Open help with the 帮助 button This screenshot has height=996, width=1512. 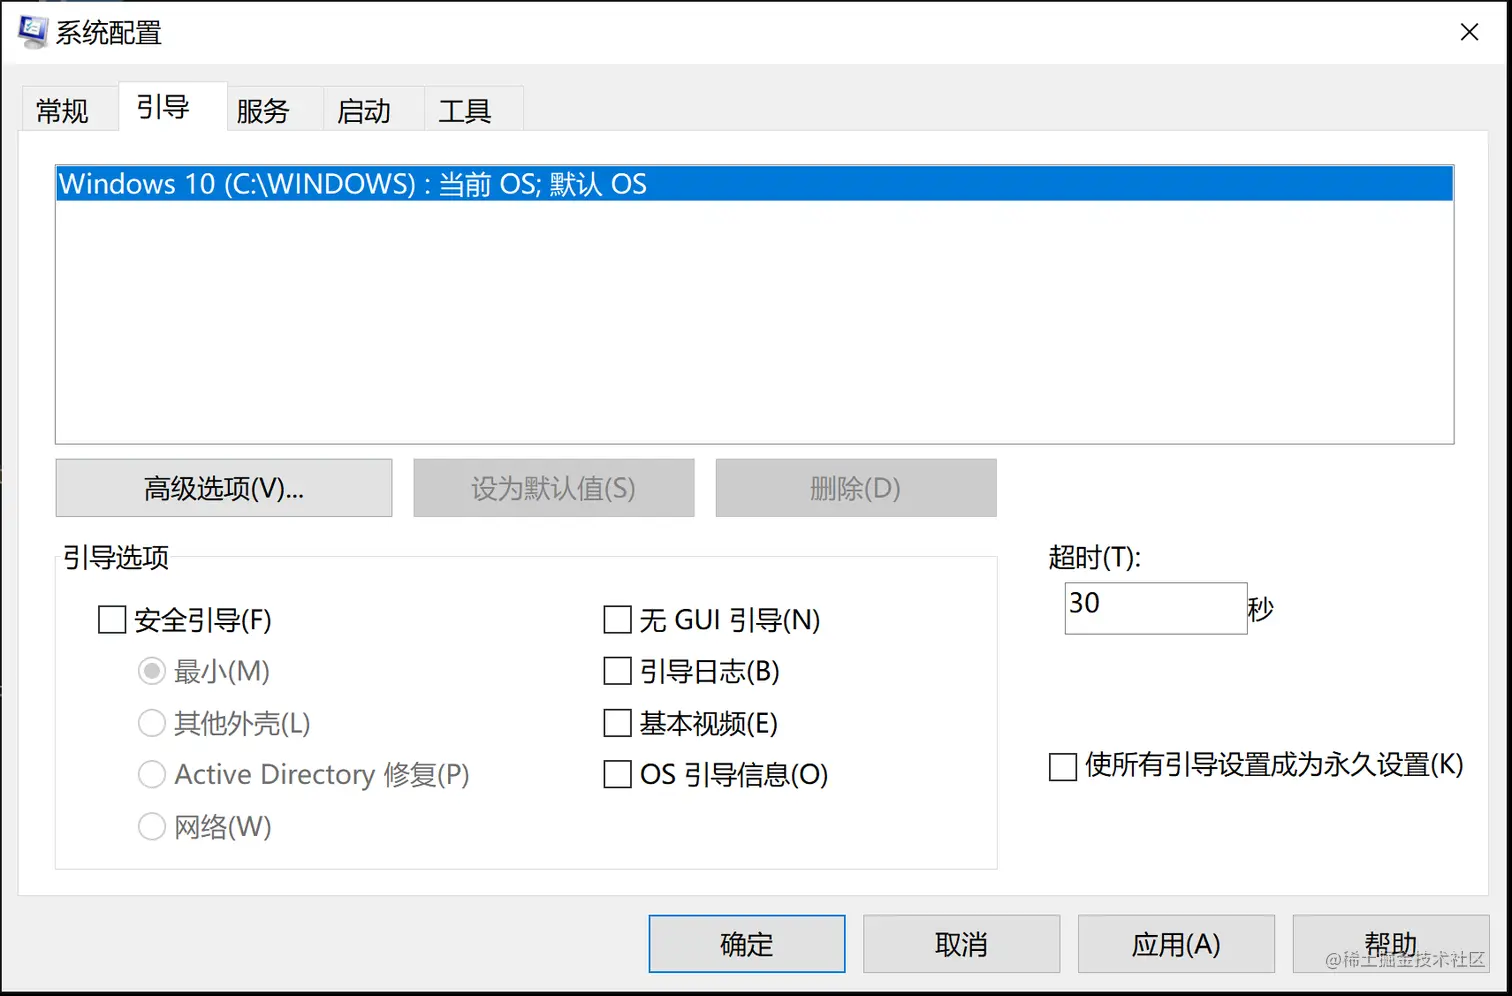pos(1390,944)
